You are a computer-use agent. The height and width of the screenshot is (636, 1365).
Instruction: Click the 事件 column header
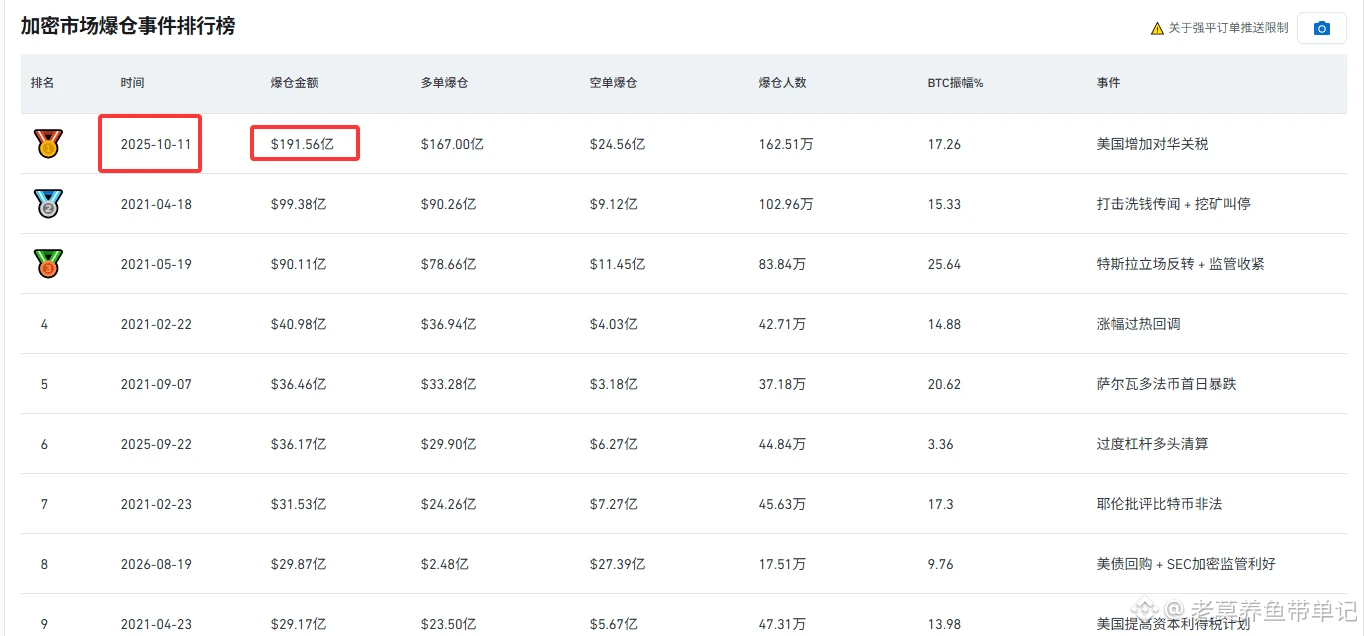pyautogui.click(x=1108, y=83)
